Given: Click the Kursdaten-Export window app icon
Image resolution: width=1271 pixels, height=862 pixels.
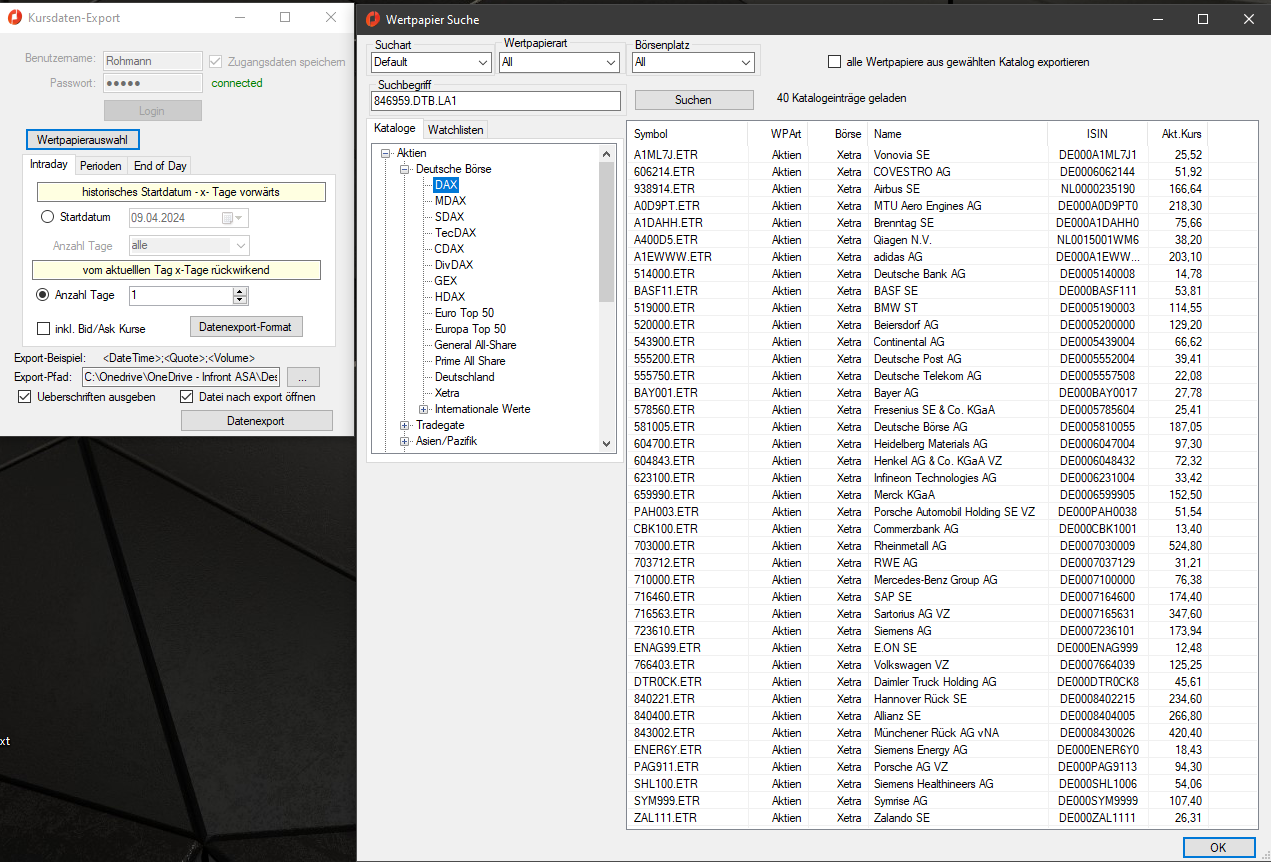Looking at the screenshot, I should click(15, 17).
